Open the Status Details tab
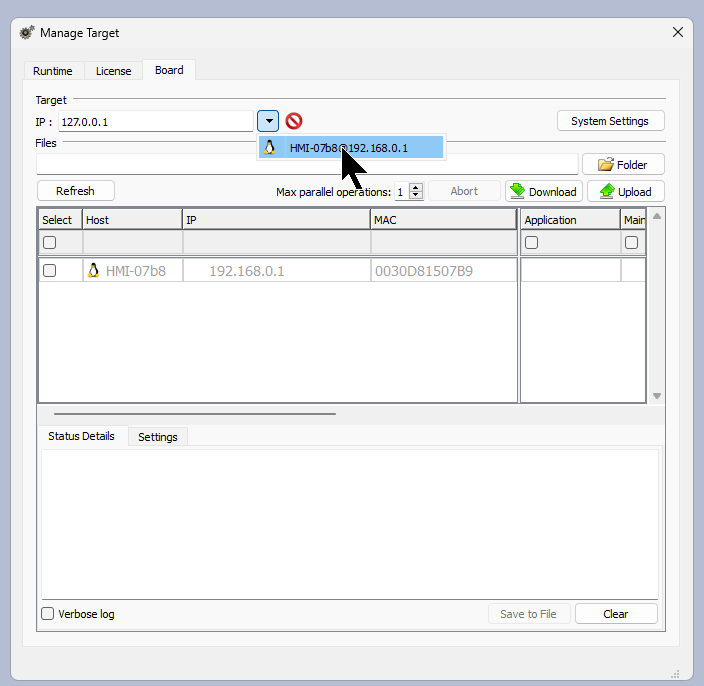This screenshot has width=704, height=686. pos(81,436)
